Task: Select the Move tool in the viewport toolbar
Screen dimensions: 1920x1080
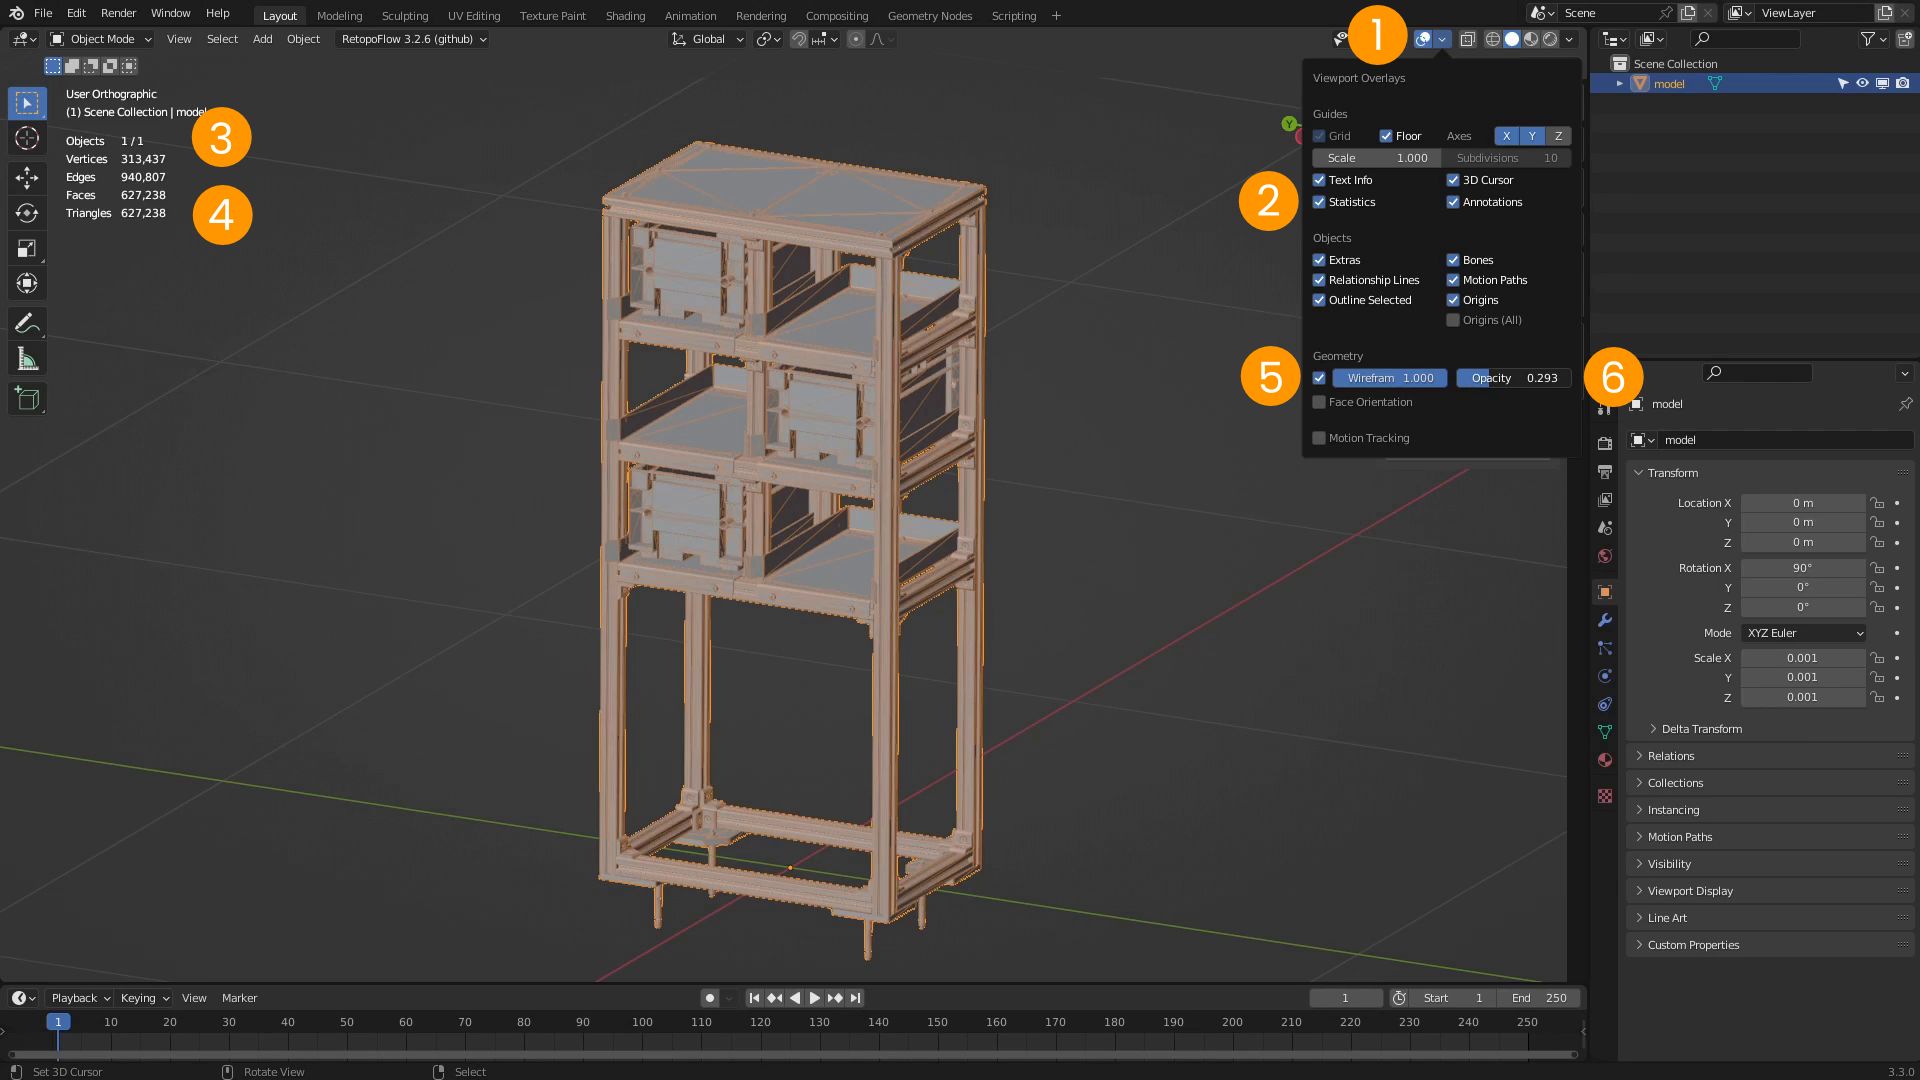Action: (x=27, y=177)
